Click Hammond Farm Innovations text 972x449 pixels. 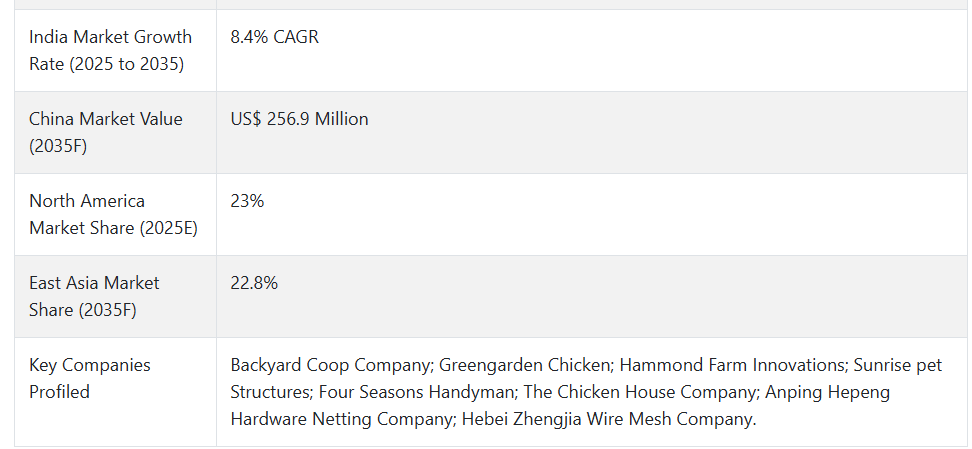[733, 365]
